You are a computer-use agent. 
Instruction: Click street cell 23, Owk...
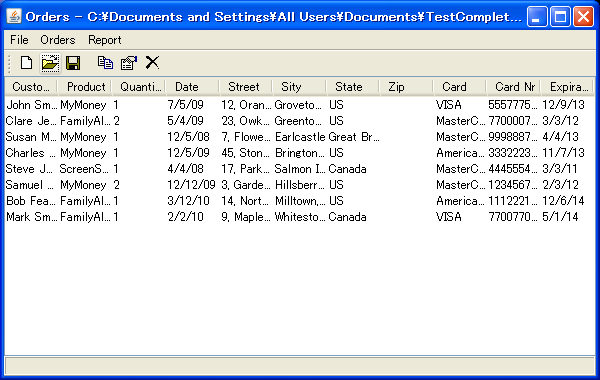246,121
